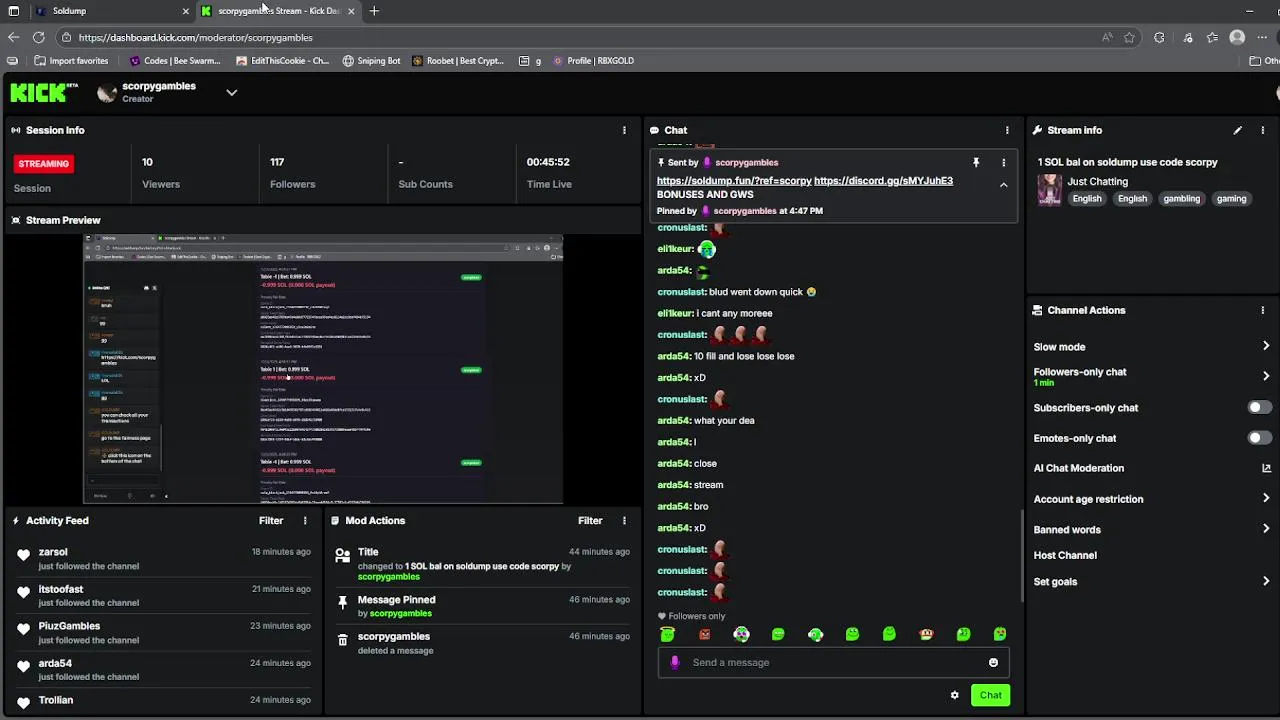Open Activity Feed Filter
The image size is (1280, 720).
(271, 520)
